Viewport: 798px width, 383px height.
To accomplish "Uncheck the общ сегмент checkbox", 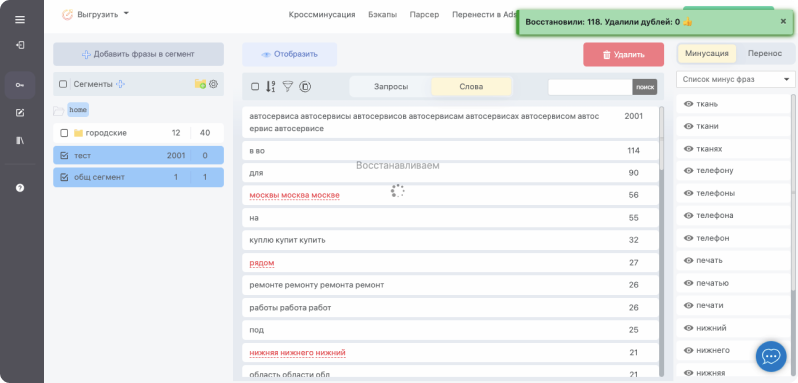I will [64, 177].
